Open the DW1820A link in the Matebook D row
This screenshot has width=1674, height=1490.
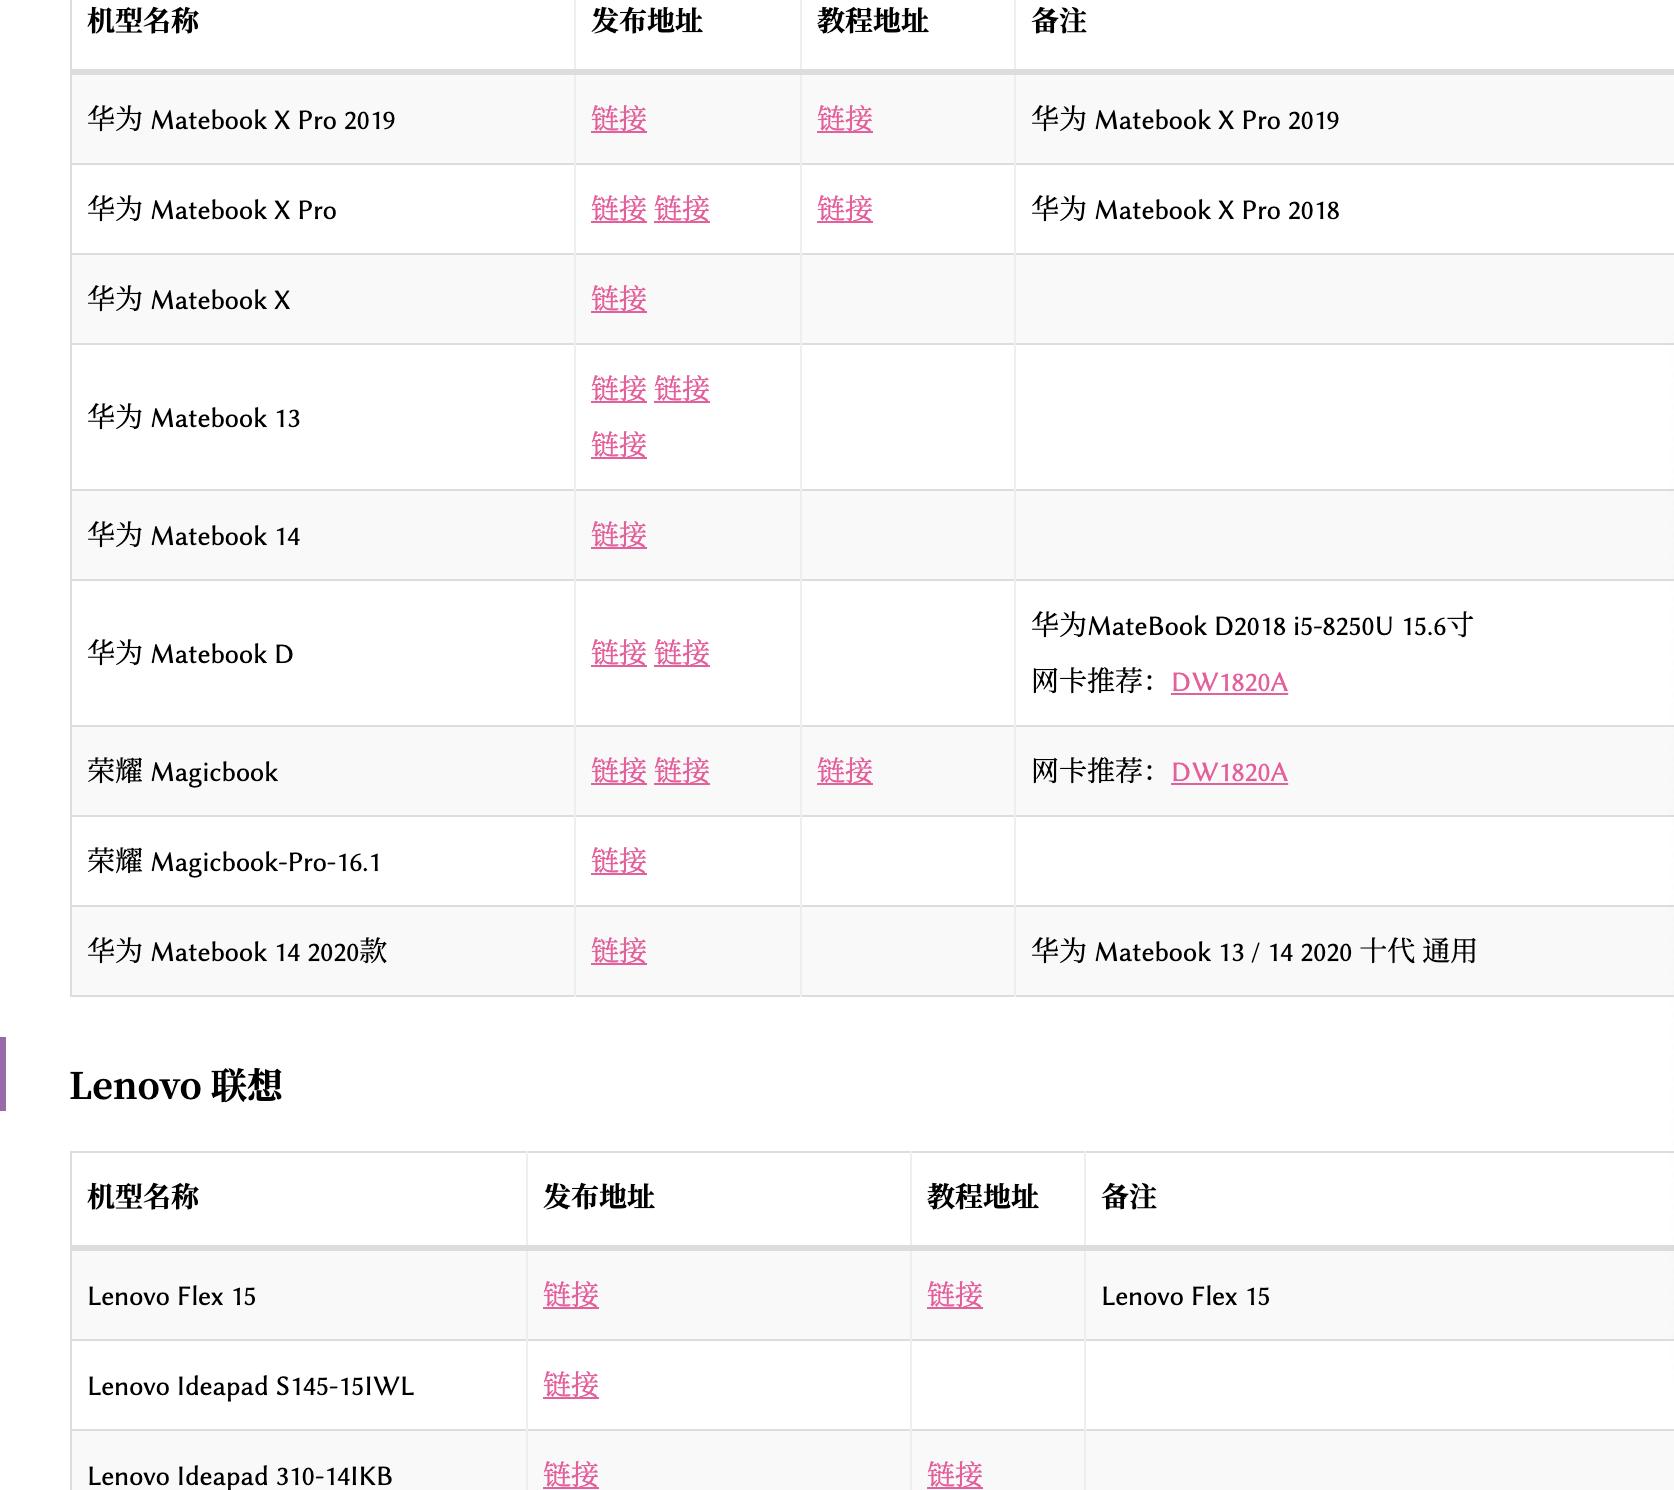tap(1229, 683)
